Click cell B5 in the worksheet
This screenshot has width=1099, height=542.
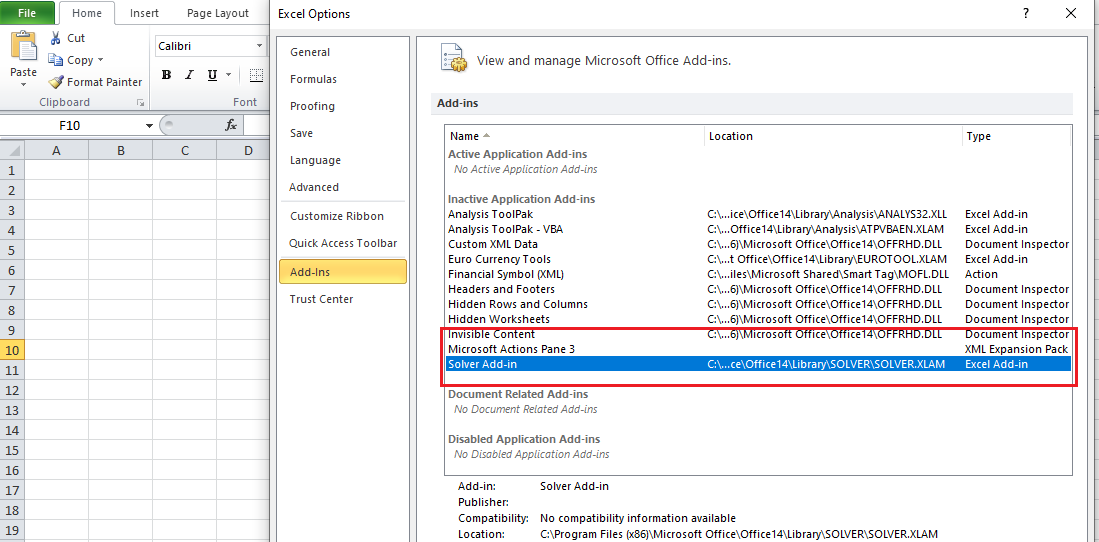coord(121,250)
